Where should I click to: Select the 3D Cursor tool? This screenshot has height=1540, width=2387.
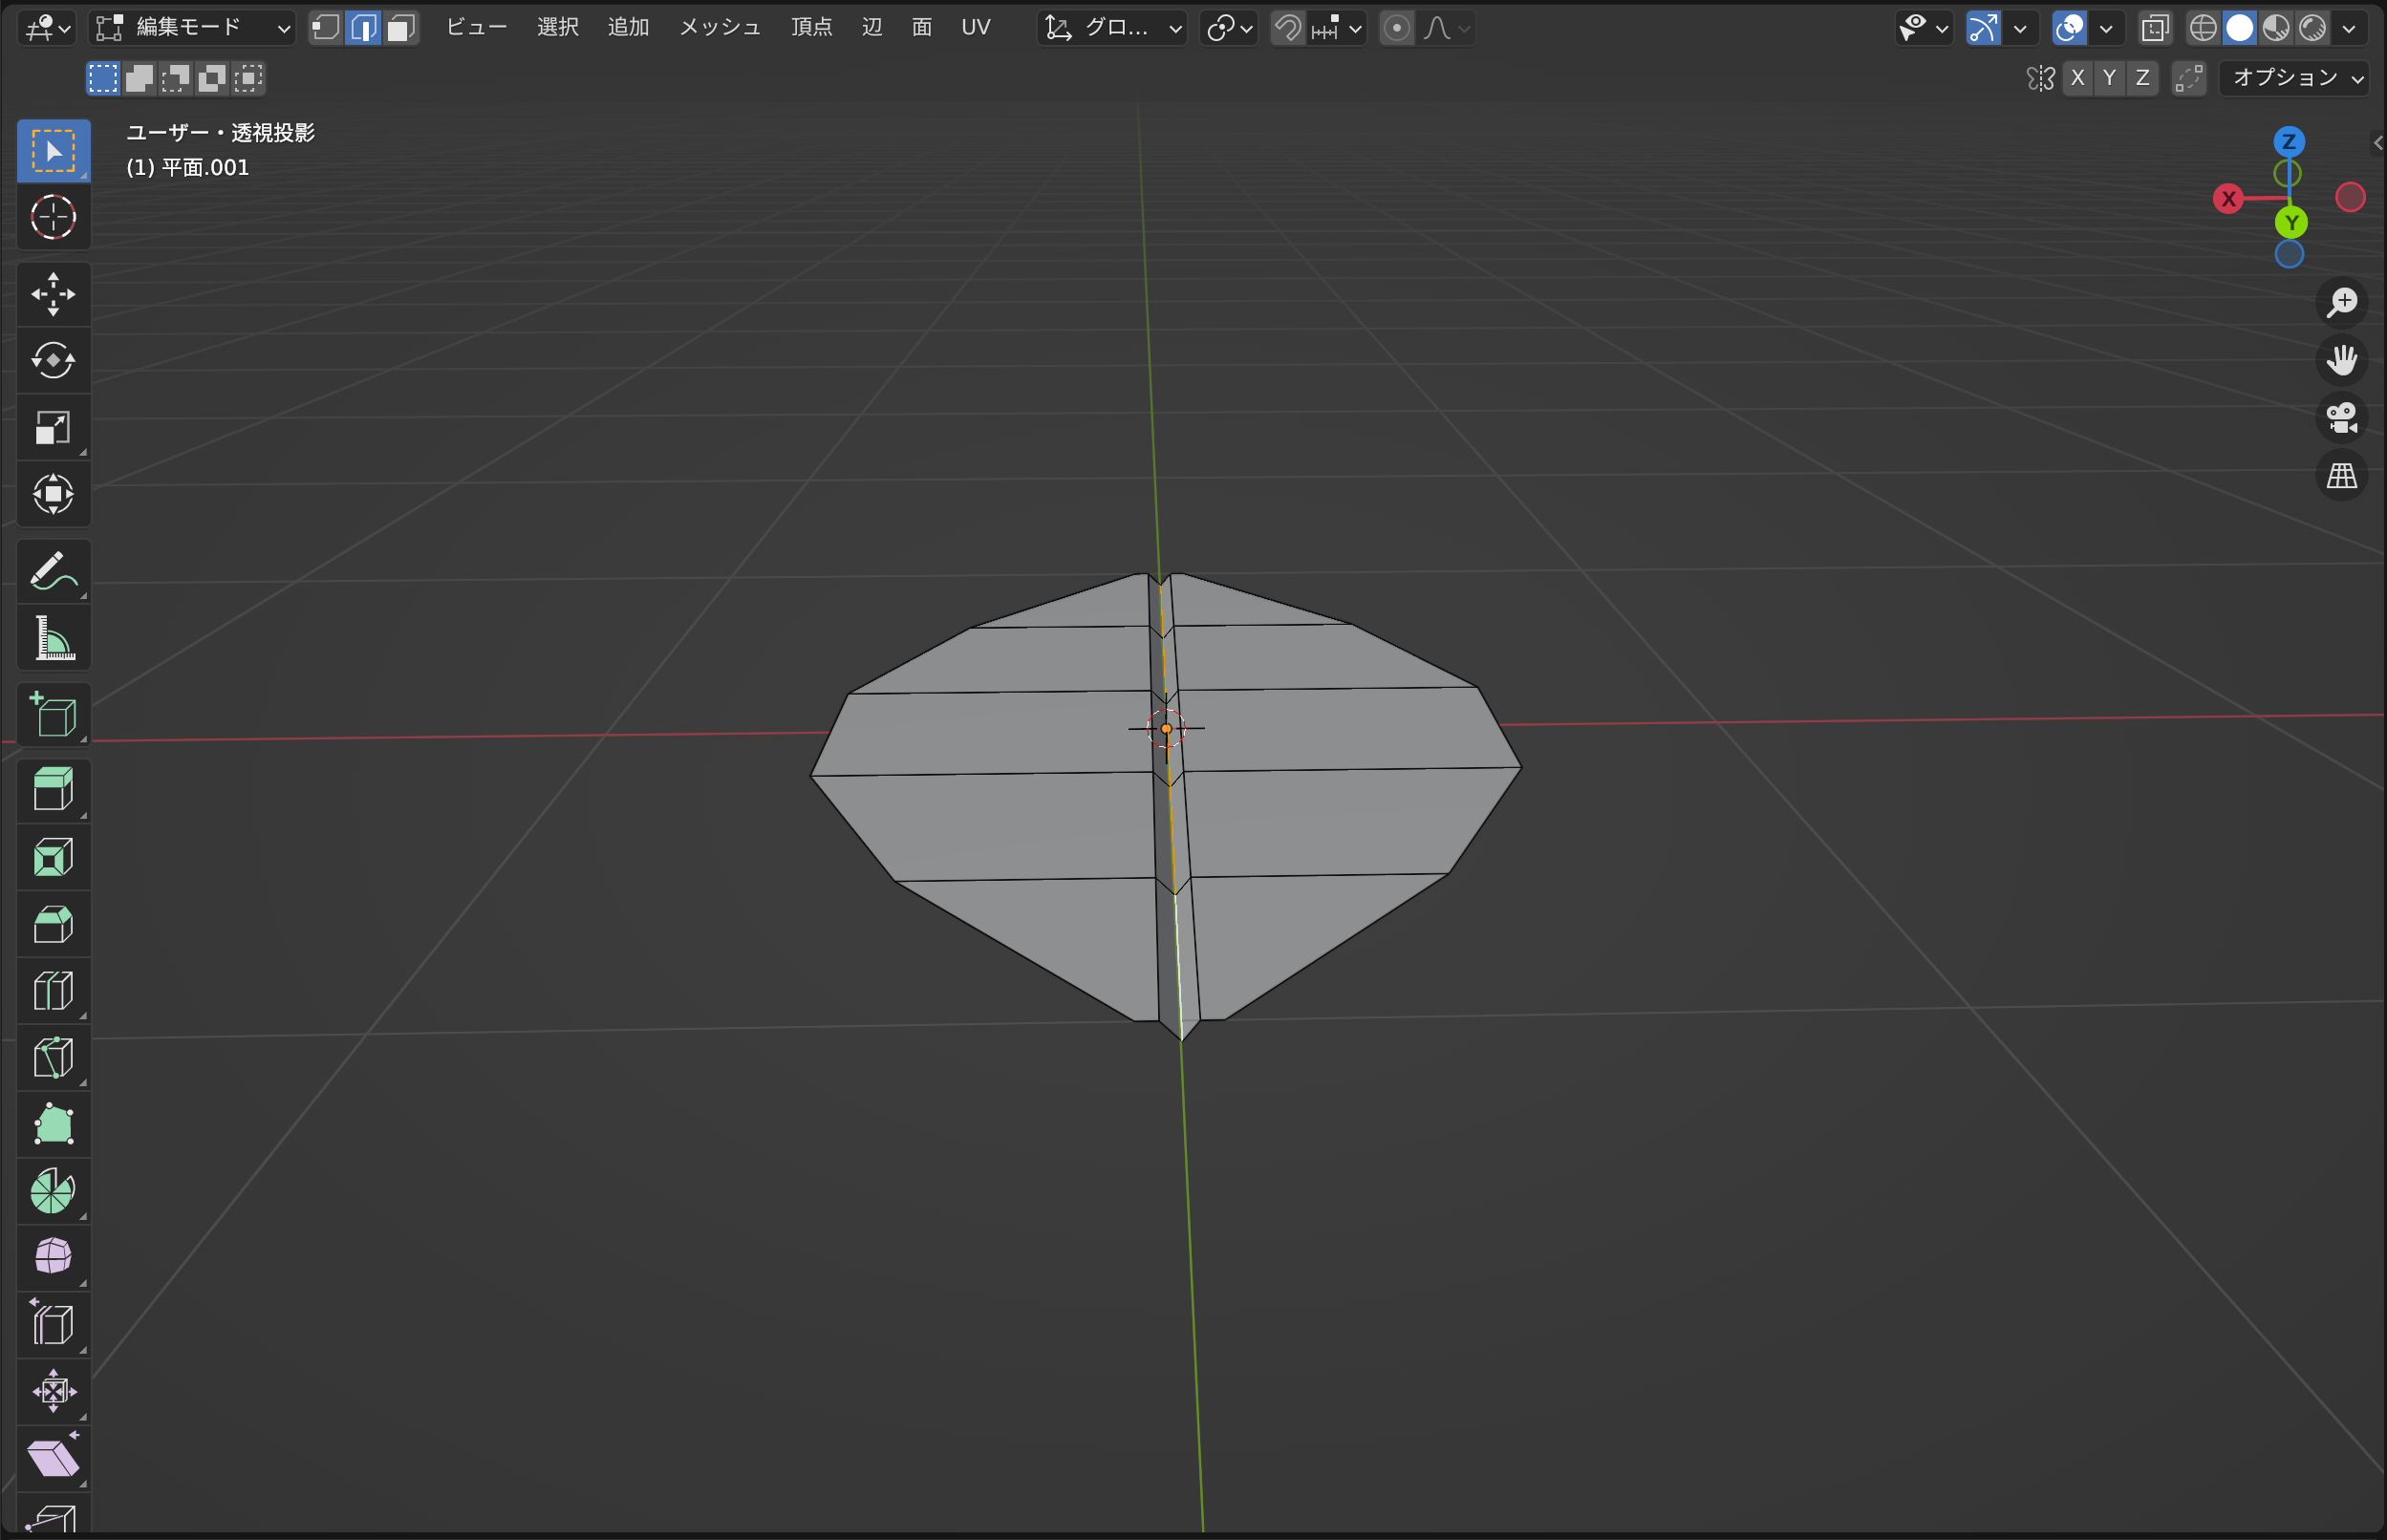click(53, 217)
